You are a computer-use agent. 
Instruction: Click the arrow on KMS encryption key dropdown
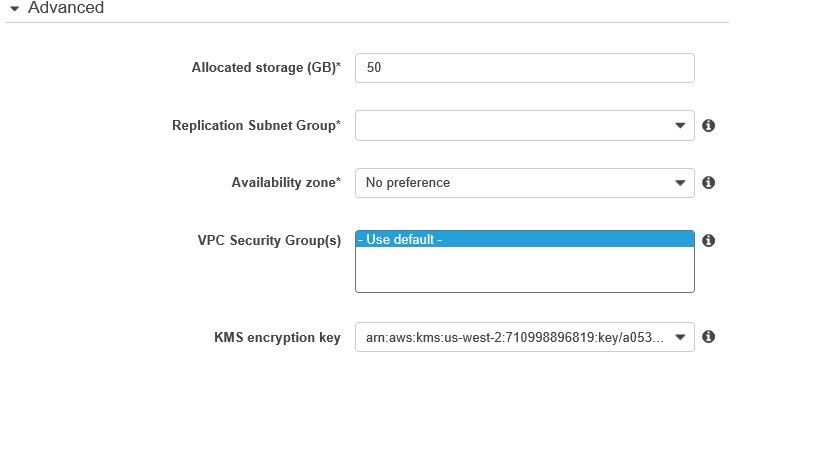coord(680,337)
